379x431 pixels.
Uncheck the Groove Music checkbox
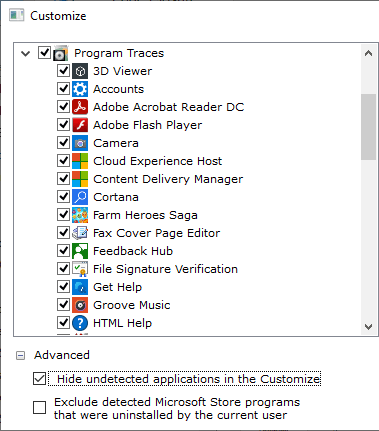63,305
